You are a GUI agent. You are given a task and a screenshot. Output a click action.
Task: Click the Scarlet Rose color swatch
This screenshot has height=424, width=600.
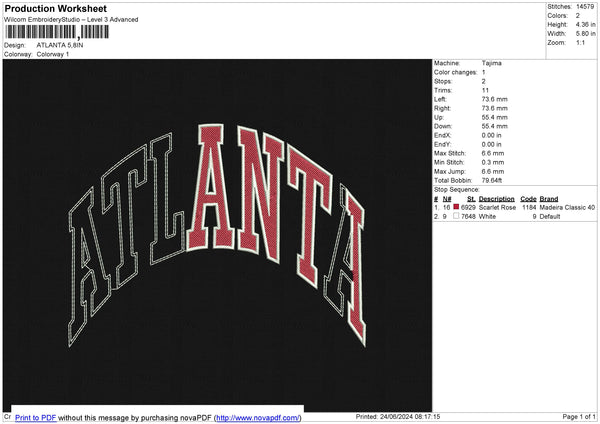click(456, 207)
